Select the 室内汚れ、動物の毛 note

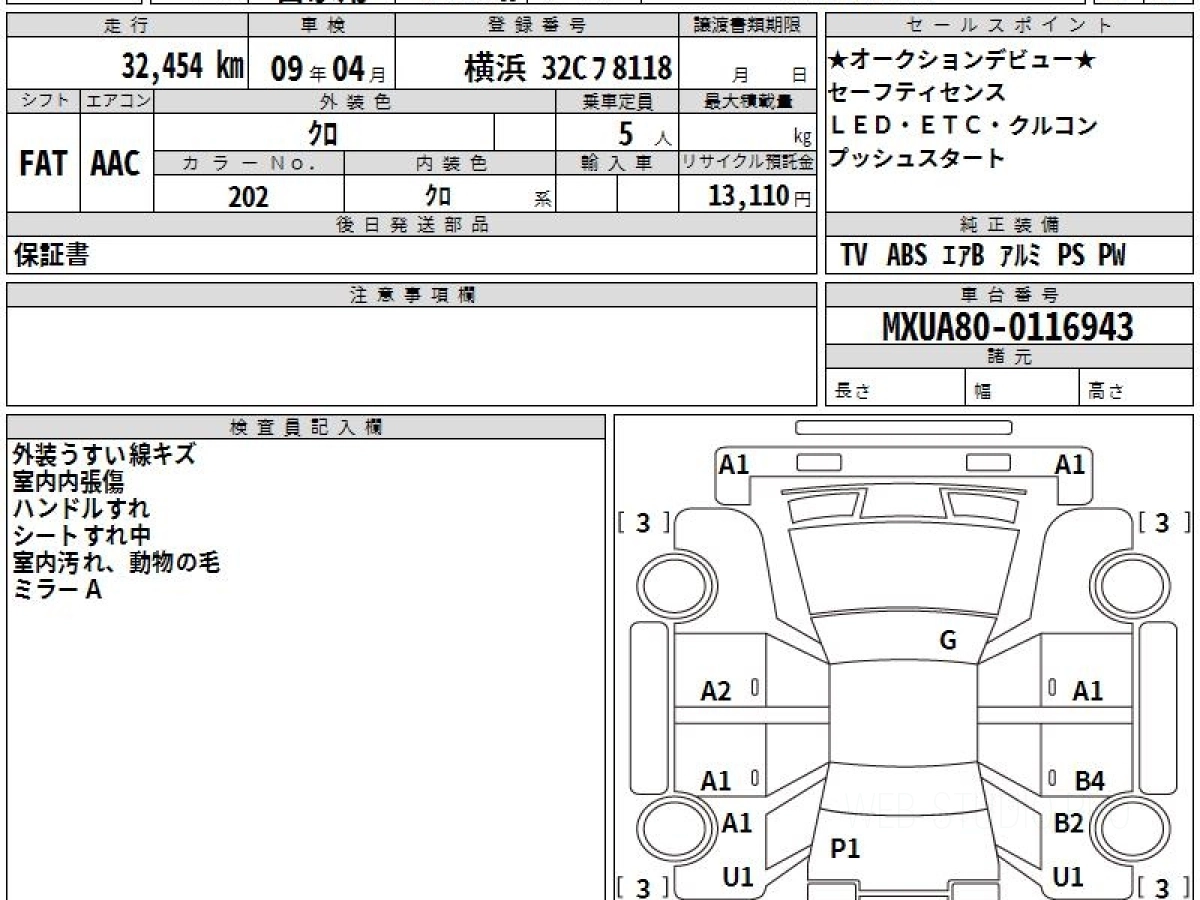(x=116, y=562)
